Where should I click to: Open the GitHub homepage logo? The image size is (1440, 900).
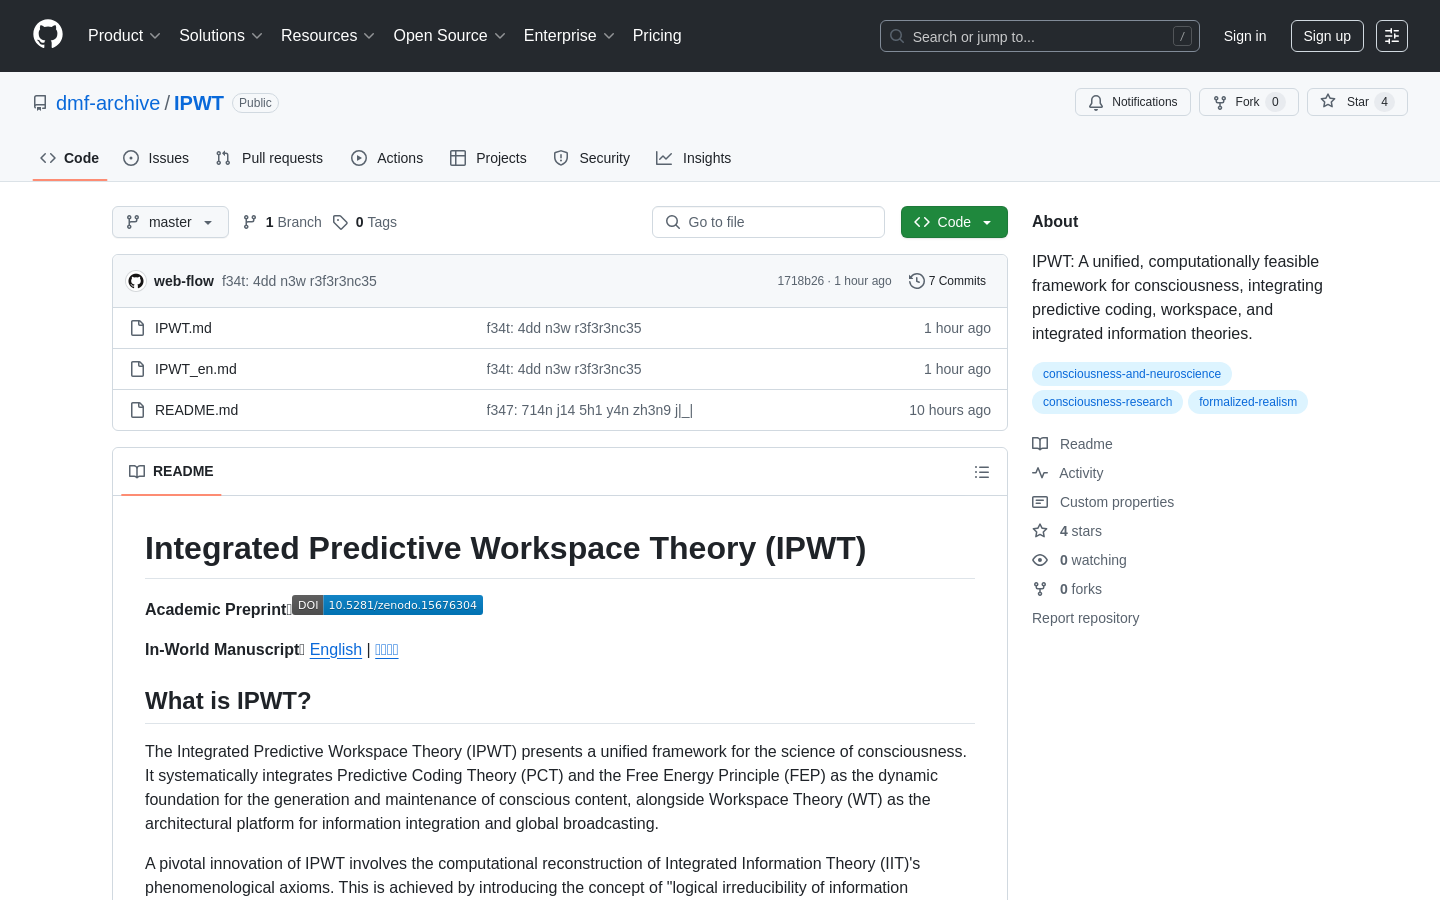[48, 35]
